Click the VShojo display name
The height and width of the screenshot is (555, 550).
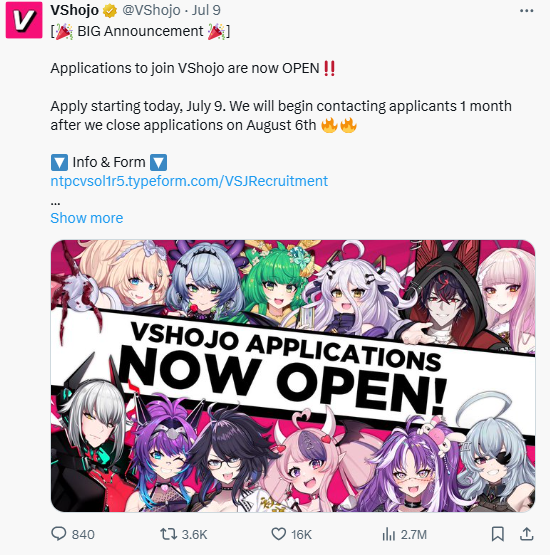click(x=75, y=10)
